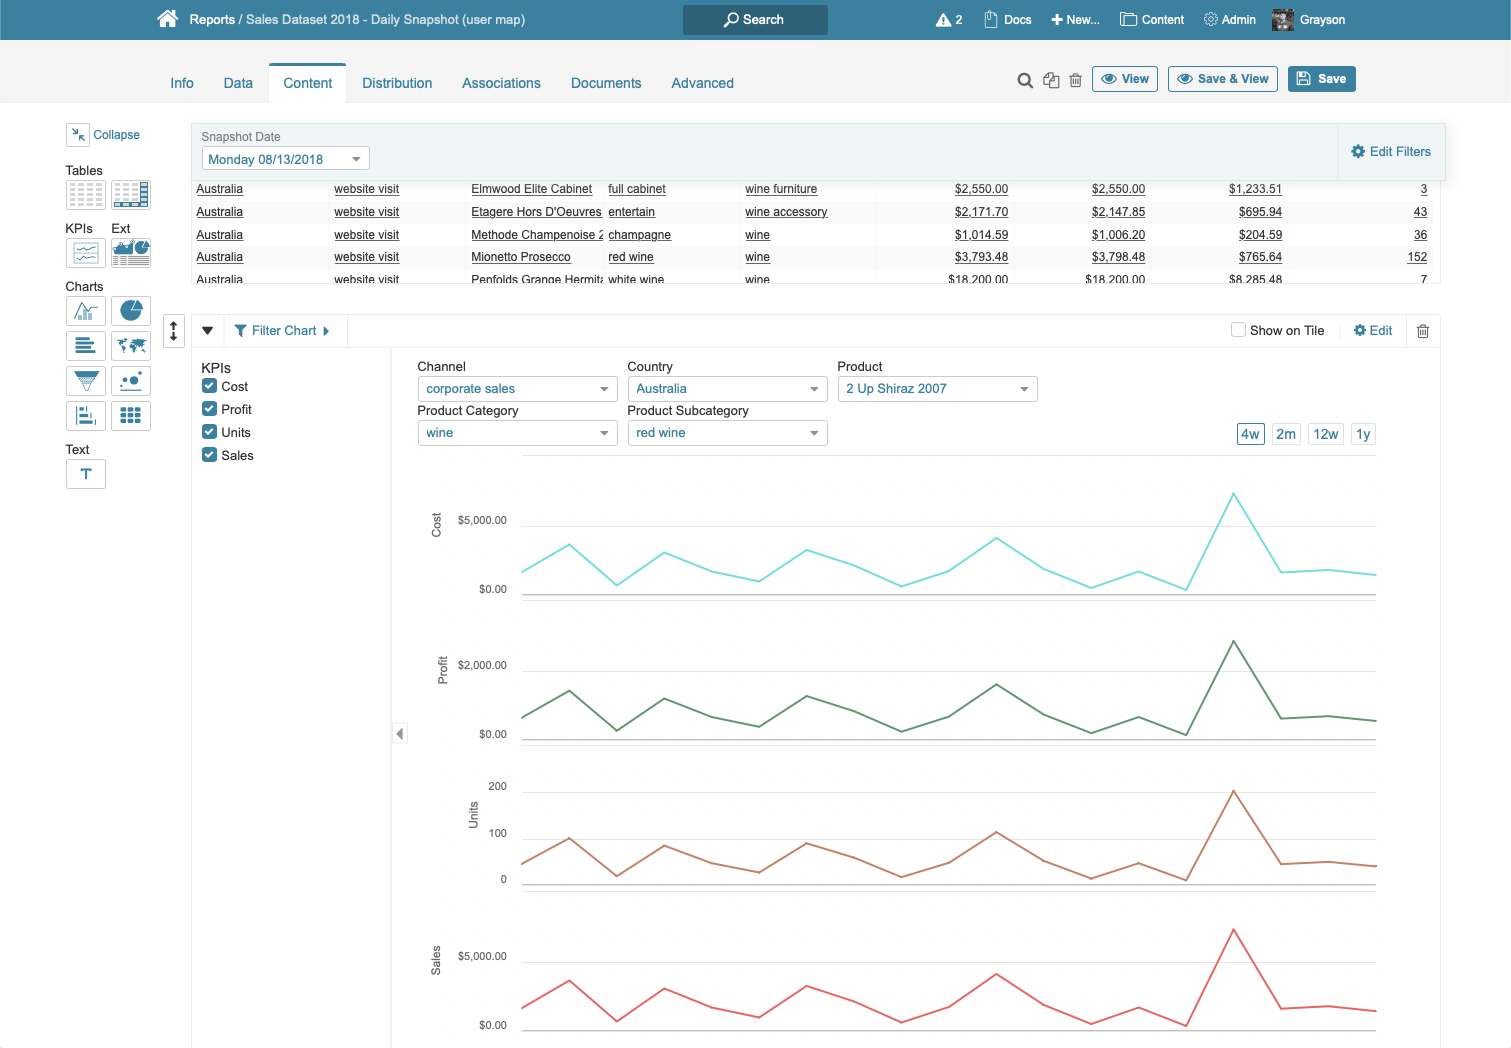Switch to the Distribution tab
This screenshot has height=1048, width=1511.
coord(397,83)
